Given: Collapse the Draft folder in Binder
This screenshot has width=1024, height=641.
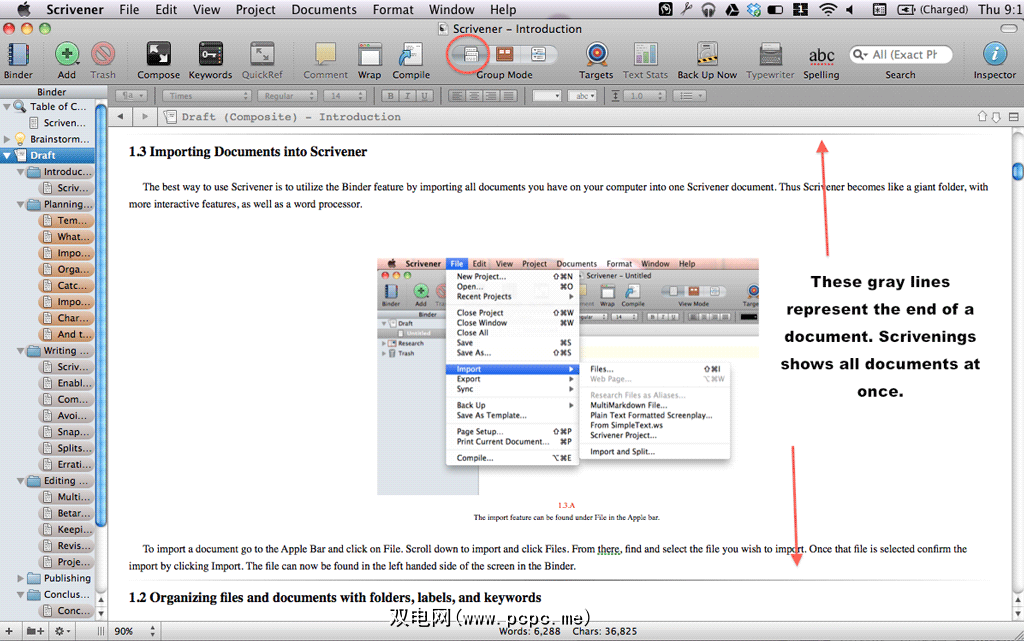Looking at the screenshot, I should point(8,156).
